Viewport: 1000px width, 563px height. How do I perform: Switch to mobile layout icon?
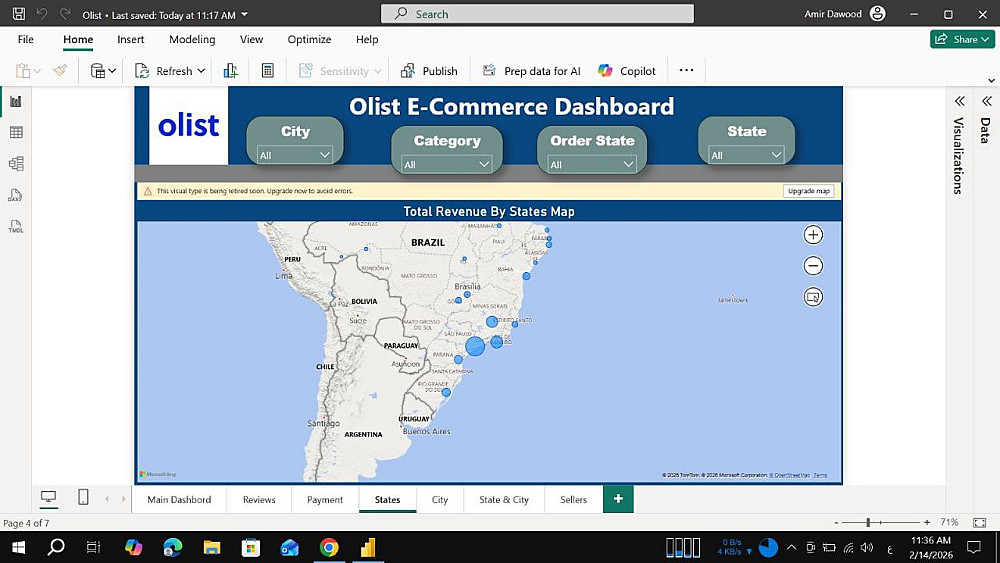(83, 497)
